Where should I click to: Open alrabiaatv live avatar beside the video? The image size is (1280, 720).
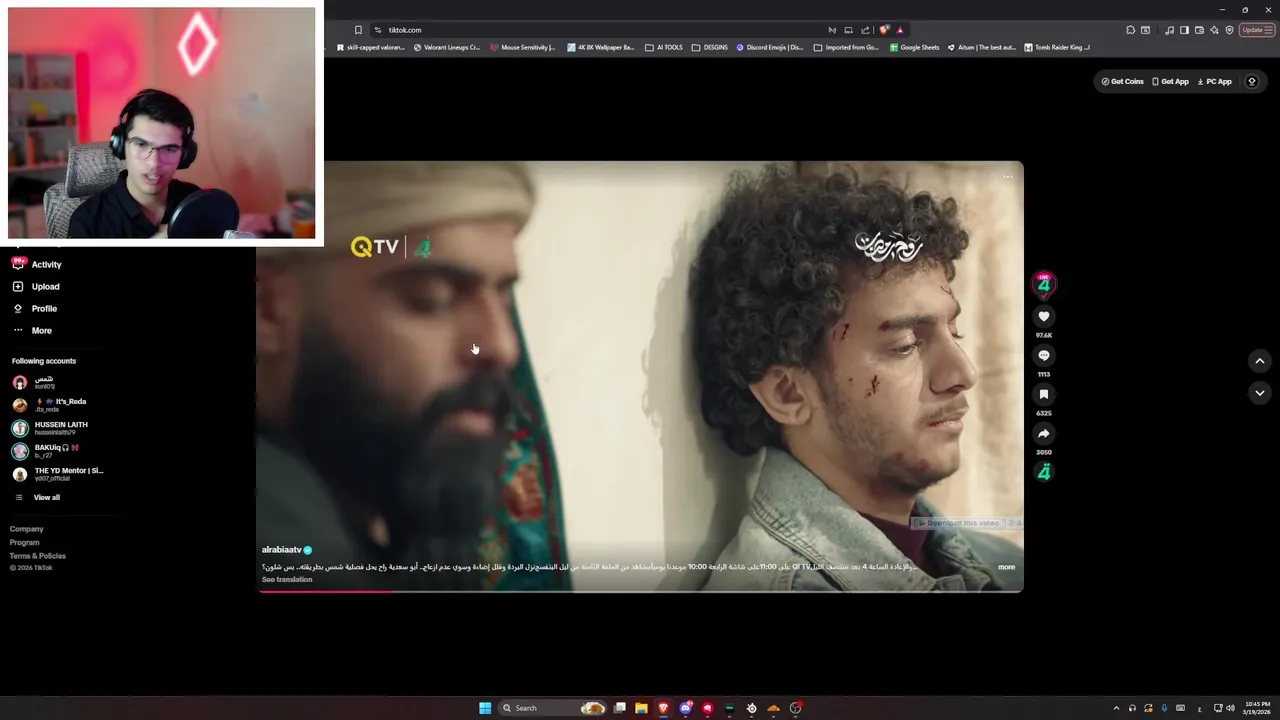1043,284
